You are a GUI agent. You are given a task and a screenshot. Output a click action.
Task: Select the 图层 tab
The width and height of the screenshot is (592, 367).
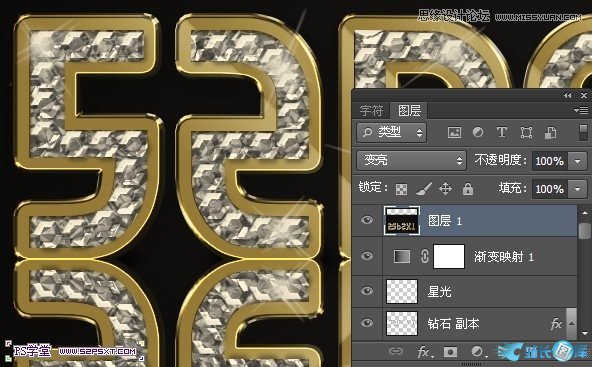pyautogui.click(x=409, y=110)
